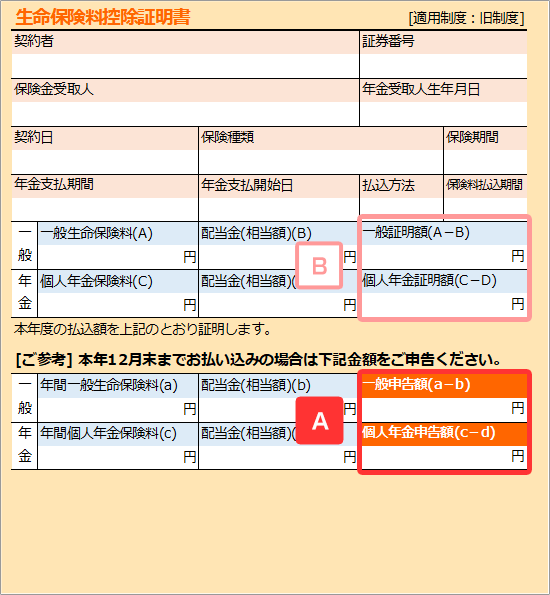Image resolution: width=550 pixels, height=595 pixels.
Task: Click the 本年度の払込額を上記のとおり証明します sentence
Action: [x=142, y=329]
